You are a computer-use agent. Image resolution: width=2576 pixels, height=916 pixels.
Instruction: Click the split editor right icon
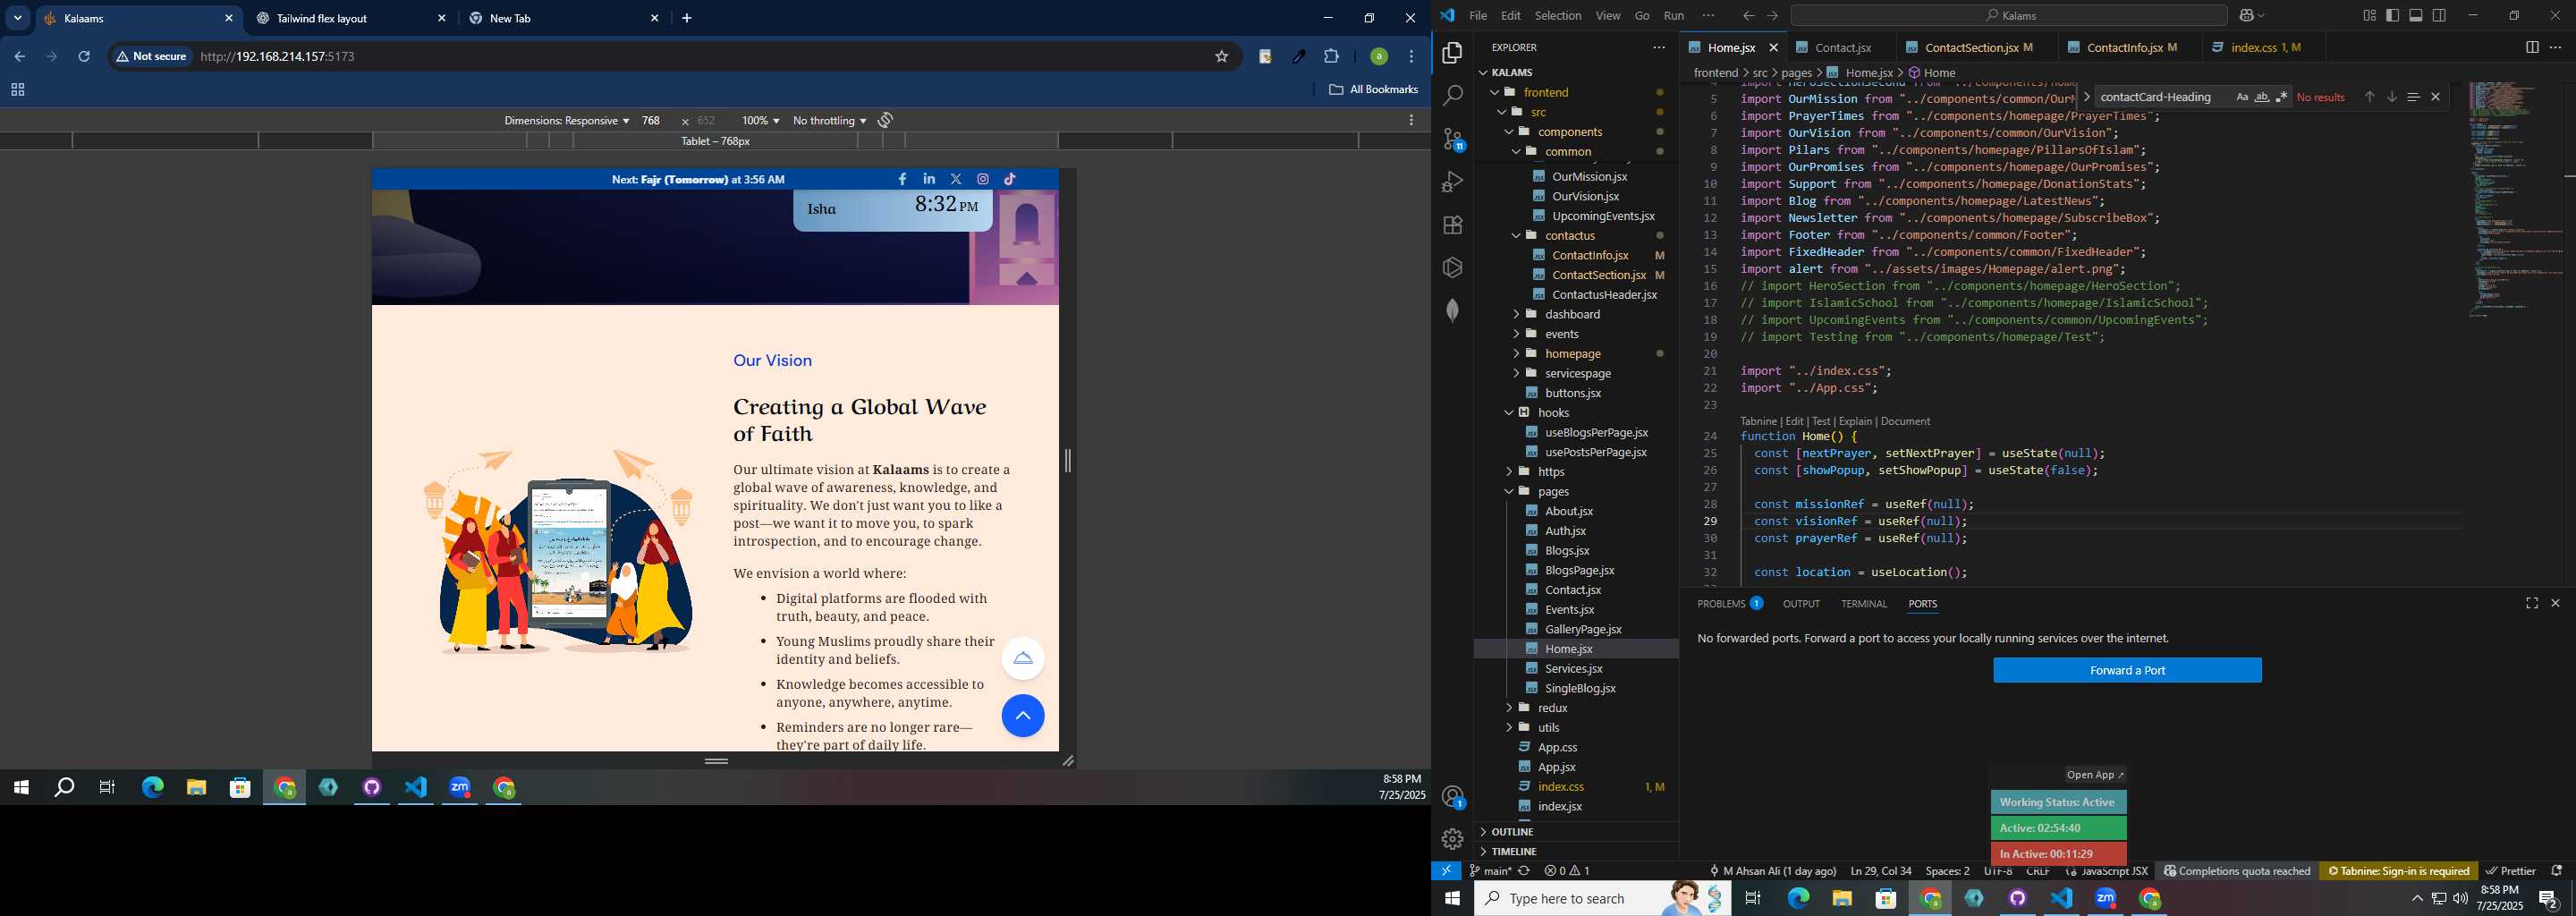coord(2531,47)
